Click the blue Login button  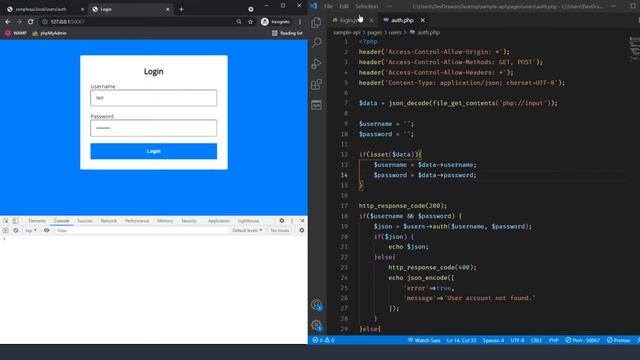pos(153,151)
